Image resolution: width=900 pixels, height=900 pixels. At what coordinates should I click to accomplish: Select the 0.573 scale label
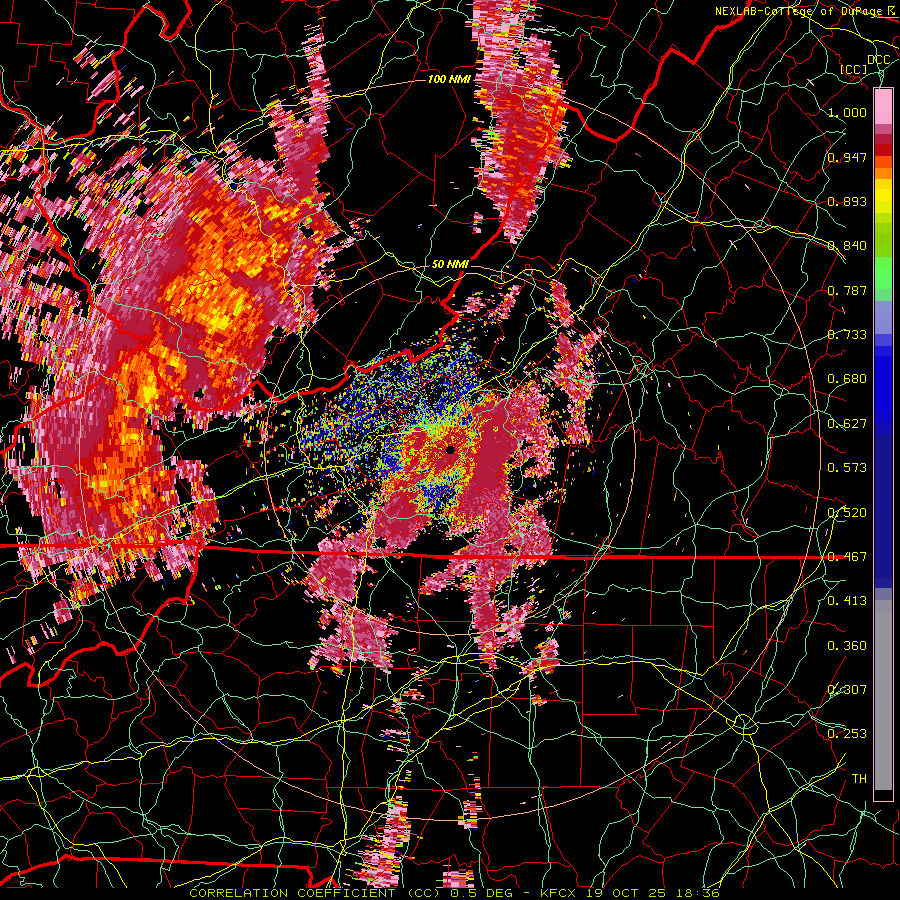click(x=847, y=468)
